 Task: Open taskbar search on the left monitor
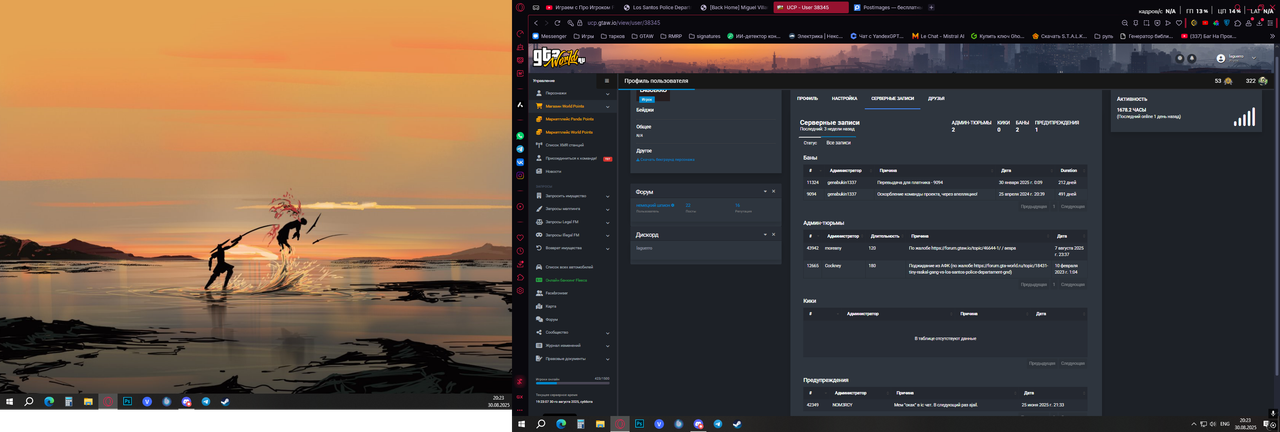[28, 401]
